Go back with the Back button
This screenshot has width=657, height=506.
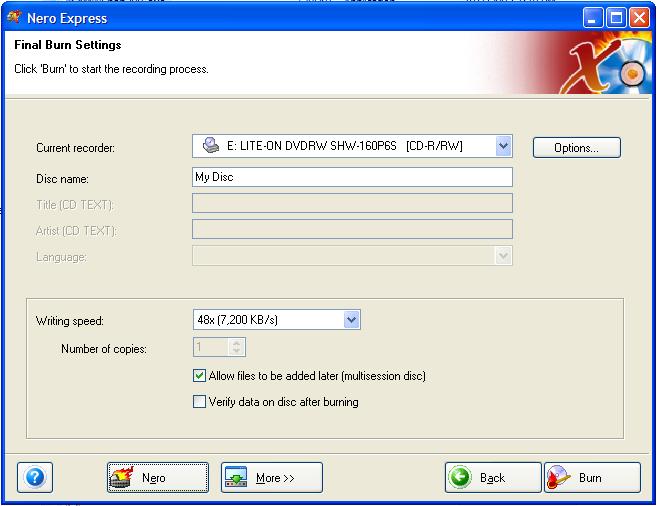click(x=493, y=478)
